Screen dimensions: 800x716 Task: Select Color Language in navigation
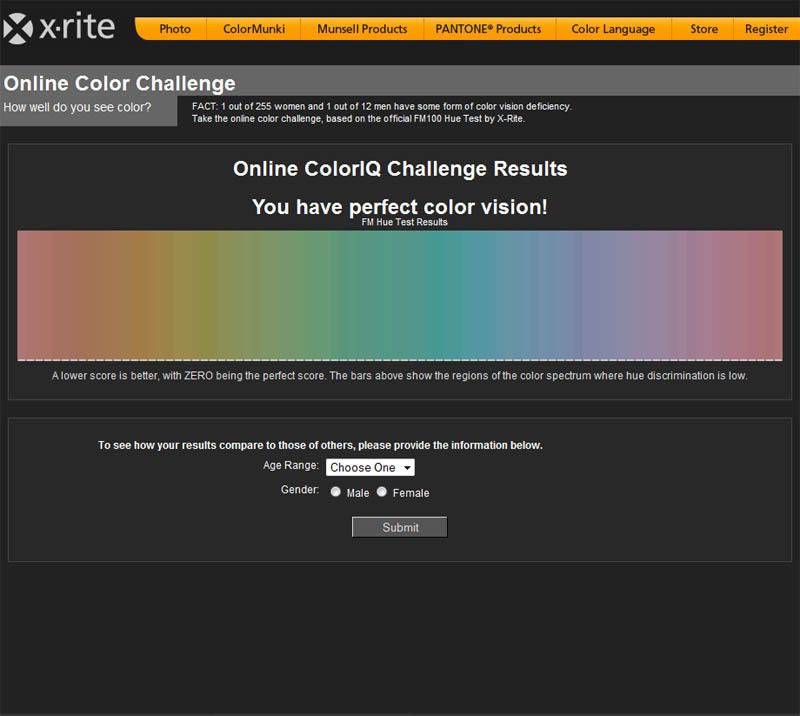[613, 29]
